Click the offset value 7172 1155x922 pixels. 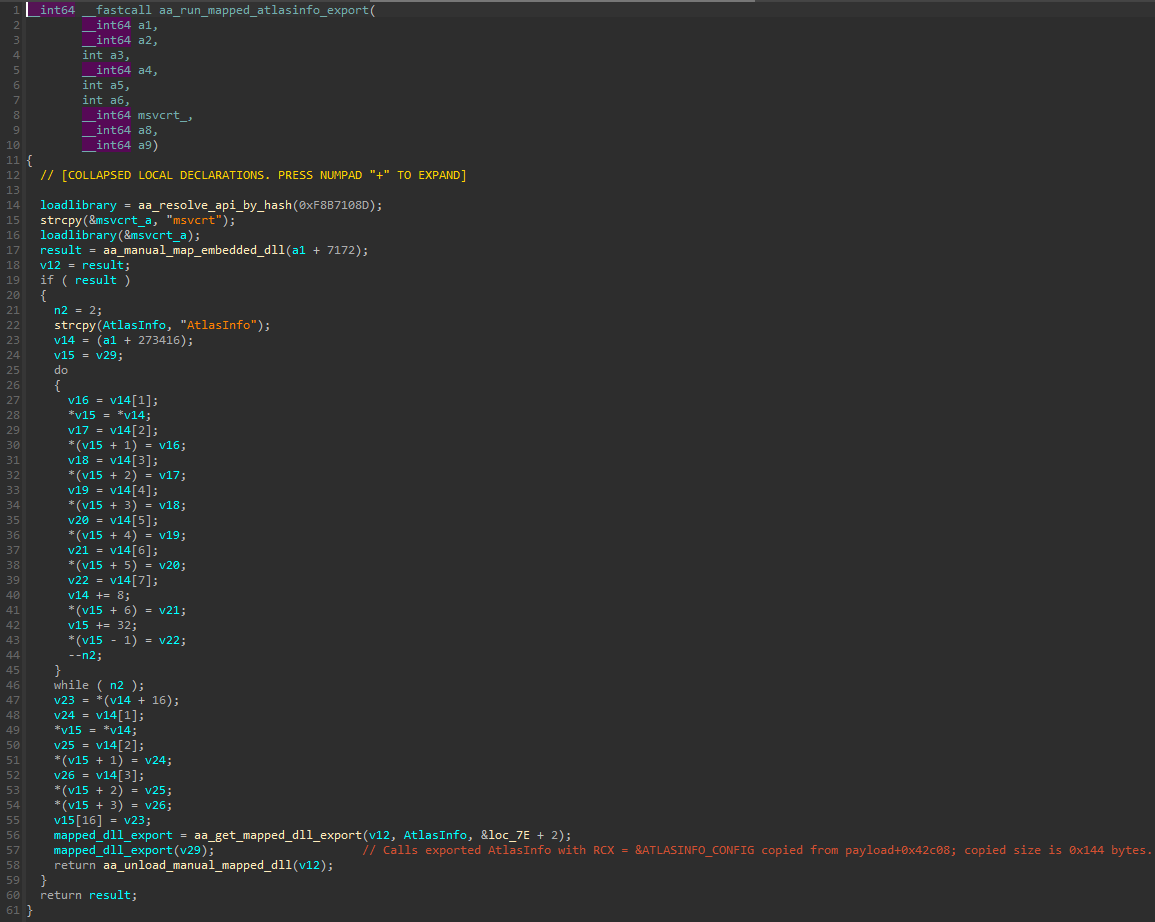coord(340,250)
